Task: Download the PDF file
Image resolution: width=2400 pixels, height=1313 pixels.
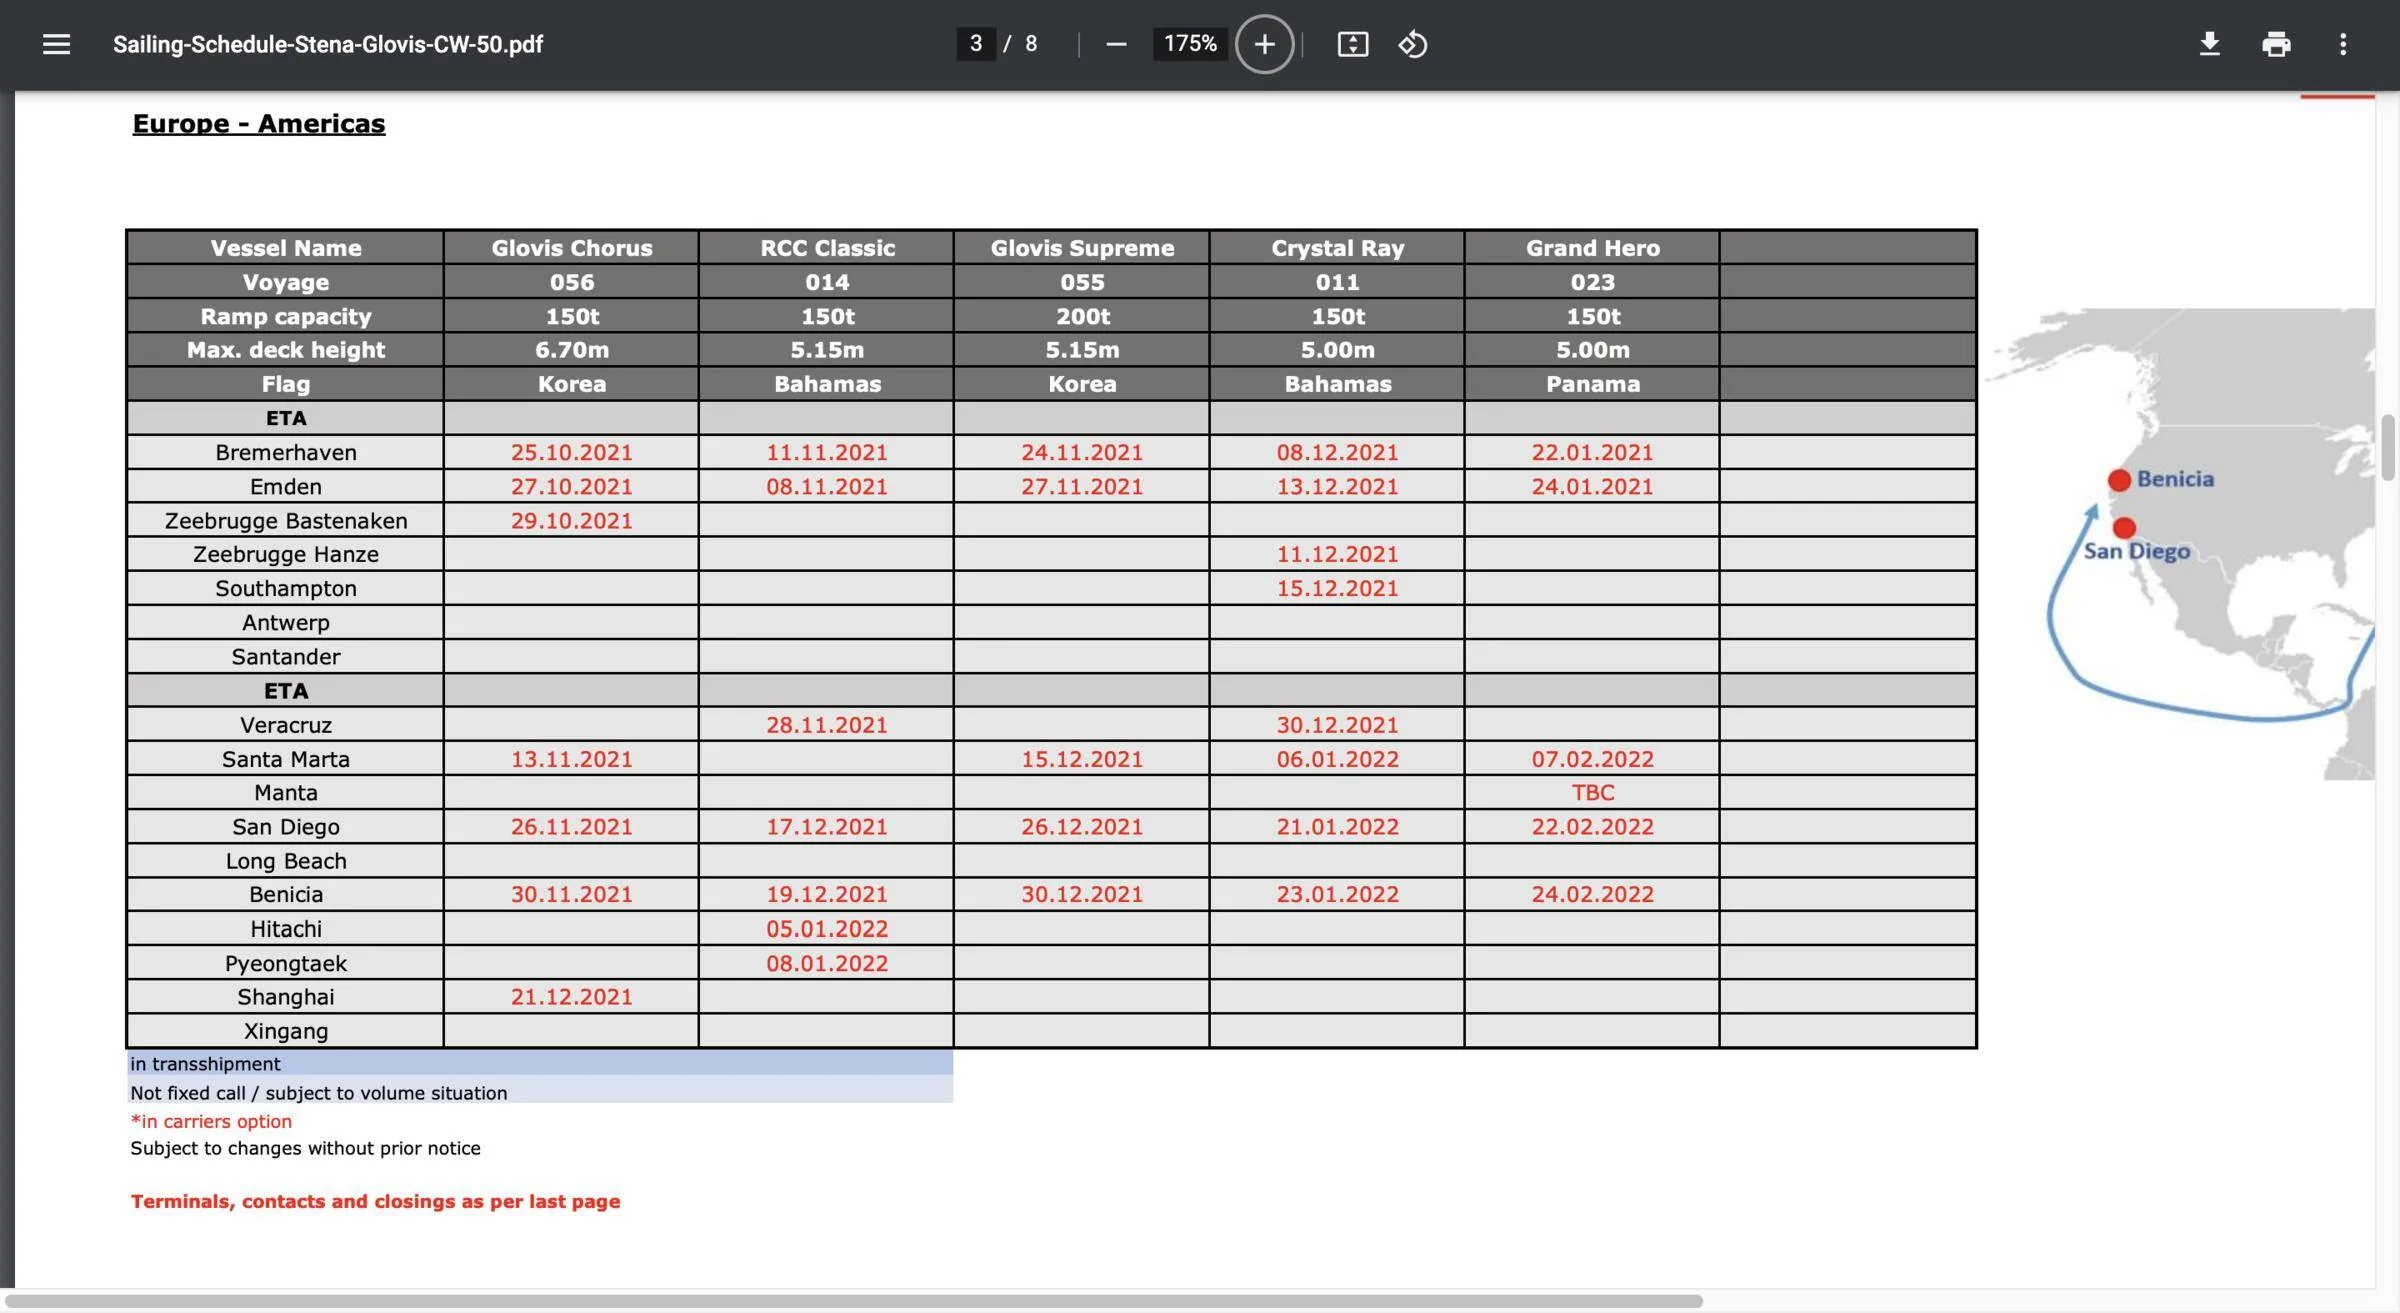Action: tap(2210, 44)
